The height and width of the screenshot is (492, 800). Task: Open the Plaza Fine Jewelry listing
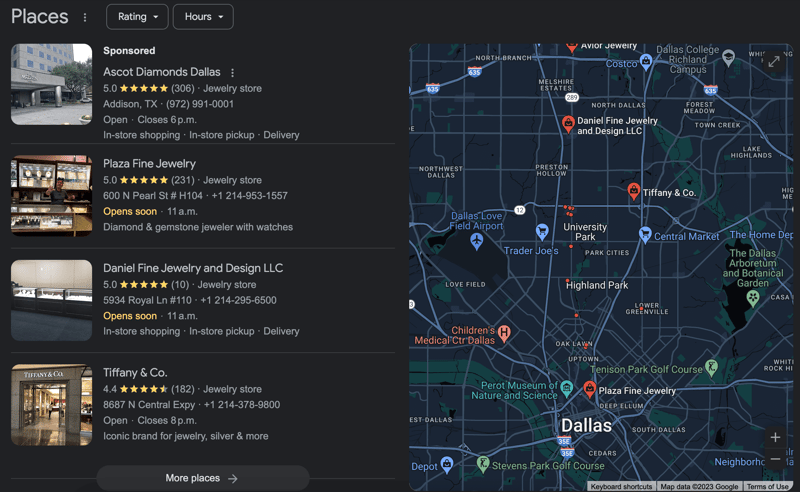(x=149, y=163)
